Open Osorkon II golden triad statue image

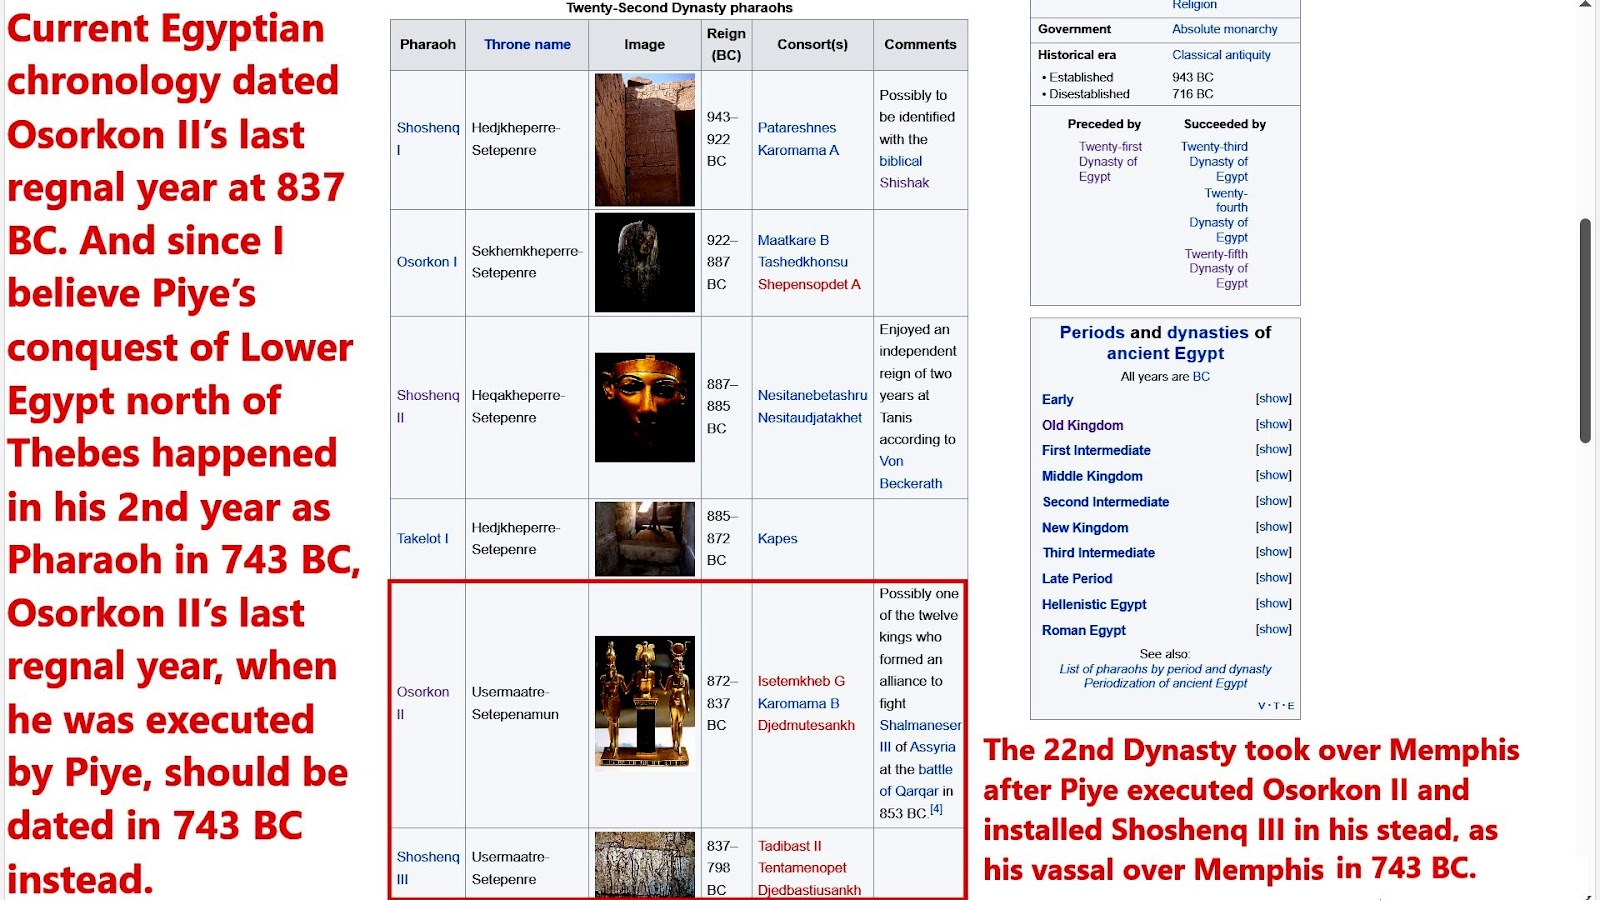pos(644,703)
